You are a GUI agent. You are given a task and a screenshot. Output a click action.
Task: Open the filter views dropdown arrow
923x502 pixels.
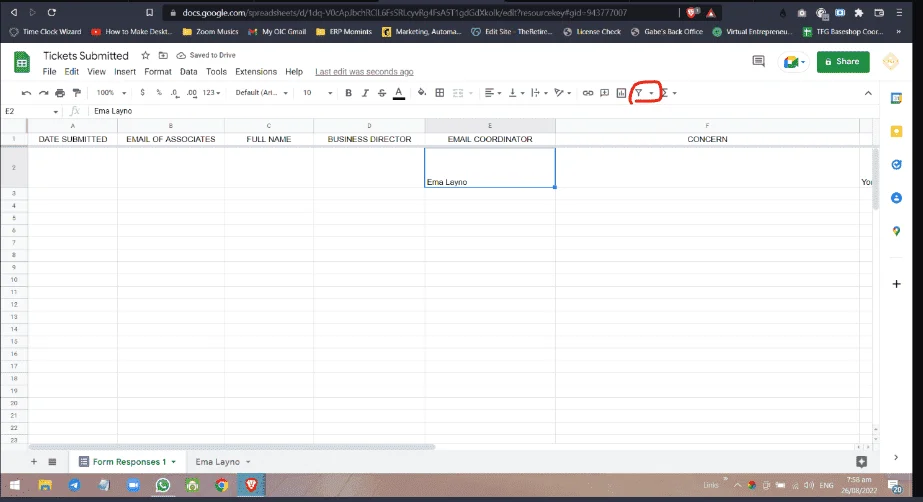point(651,93)
